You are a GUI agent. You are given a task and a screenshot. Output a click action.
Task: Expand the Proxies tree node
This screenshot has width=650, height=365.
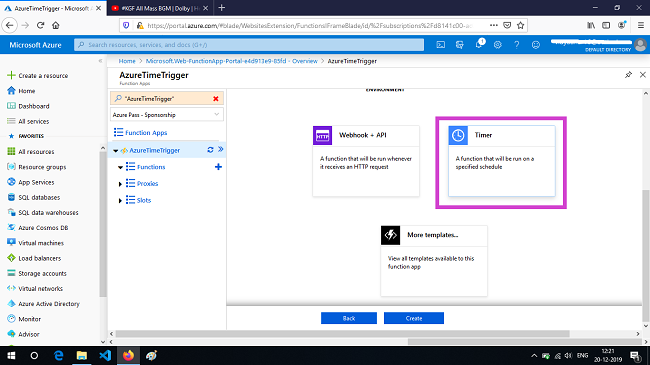click(120, 184)
